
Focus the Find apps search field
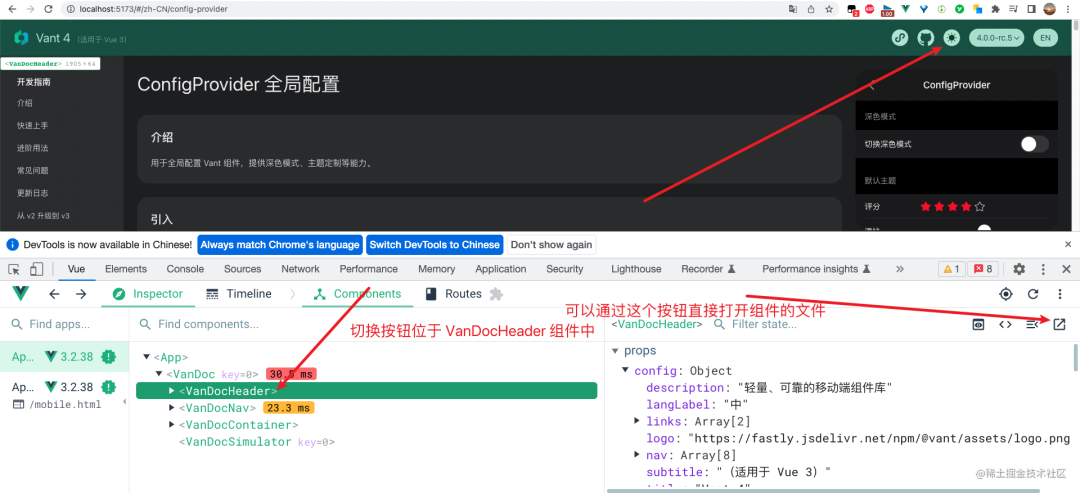[65, 324]
